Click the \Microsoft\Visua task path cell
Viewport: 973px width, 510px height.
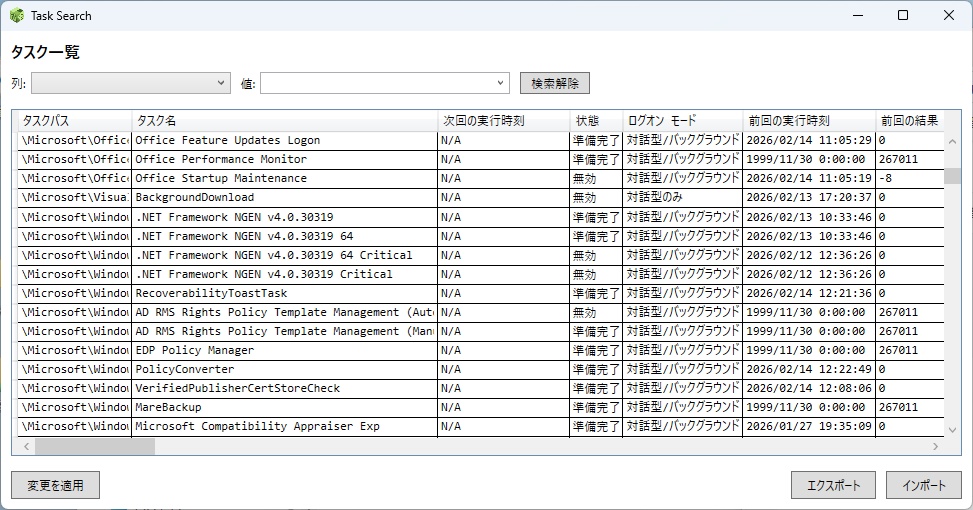pos(75,197)
